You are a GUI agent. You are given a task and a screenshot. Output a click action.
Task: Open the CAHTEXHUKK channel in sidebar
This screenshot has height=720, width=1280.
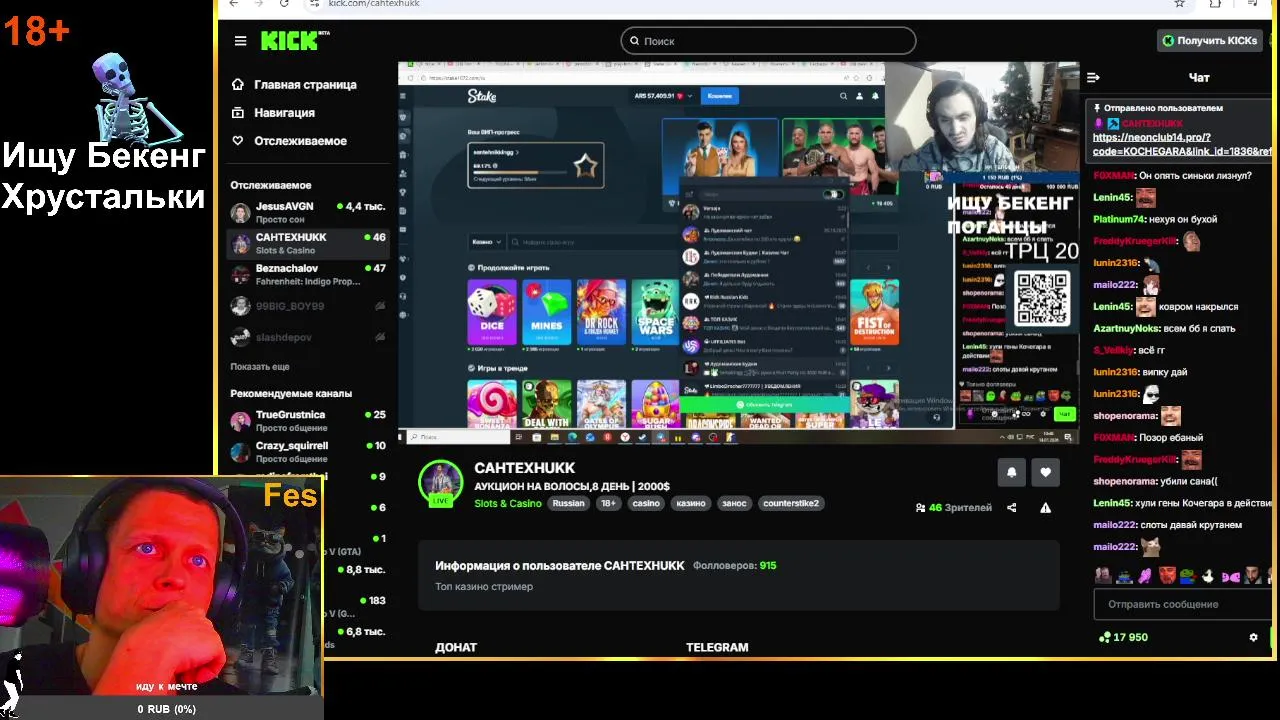[x=308, y=243]
